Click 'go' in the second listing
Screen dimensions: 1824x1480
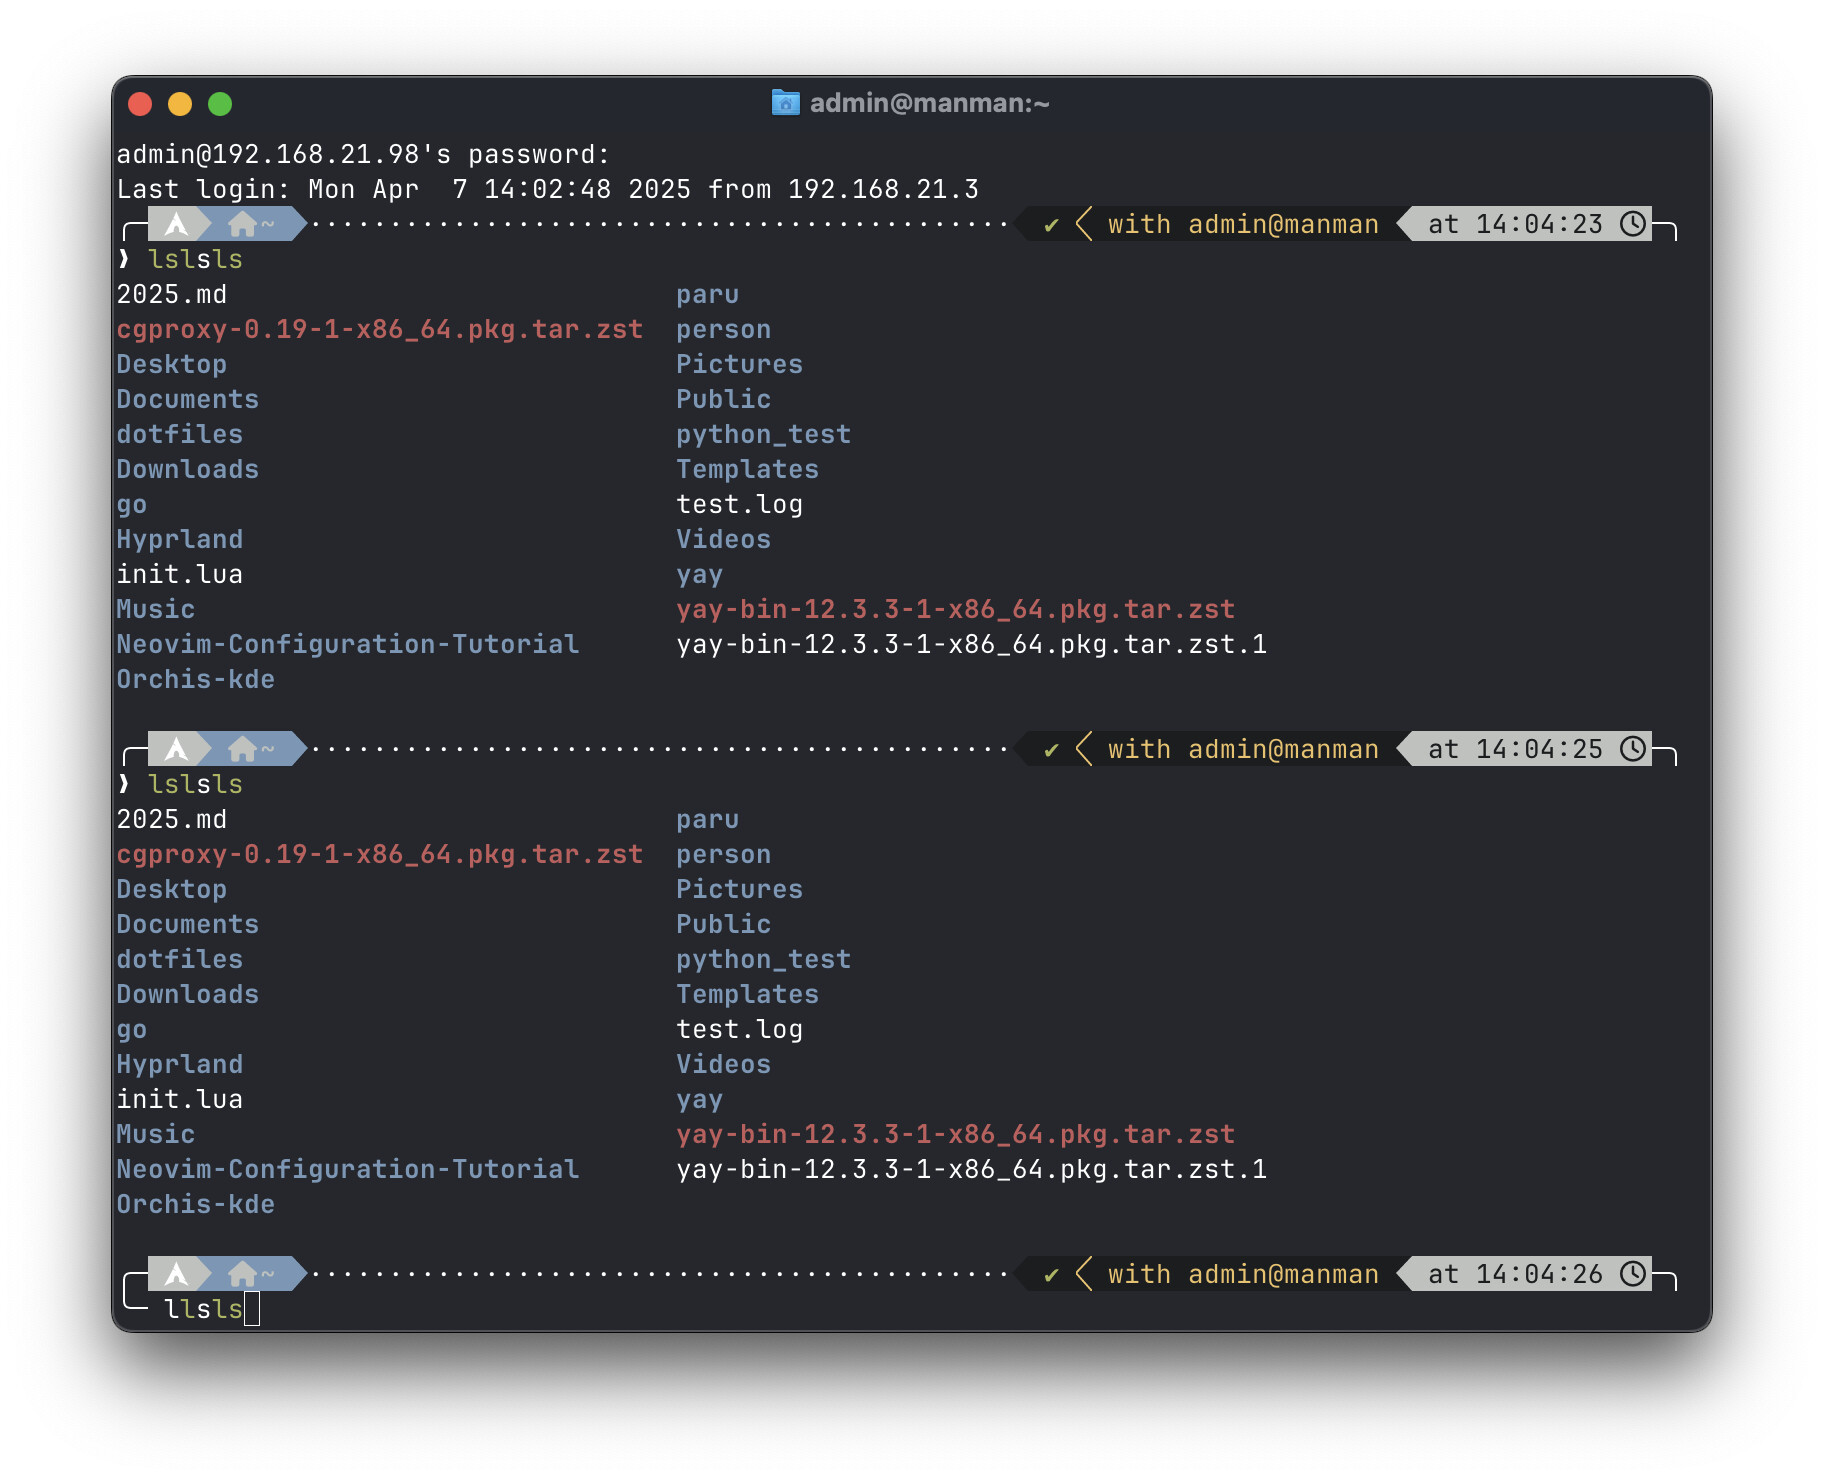pyautogui.click(x=132, y=1029)
